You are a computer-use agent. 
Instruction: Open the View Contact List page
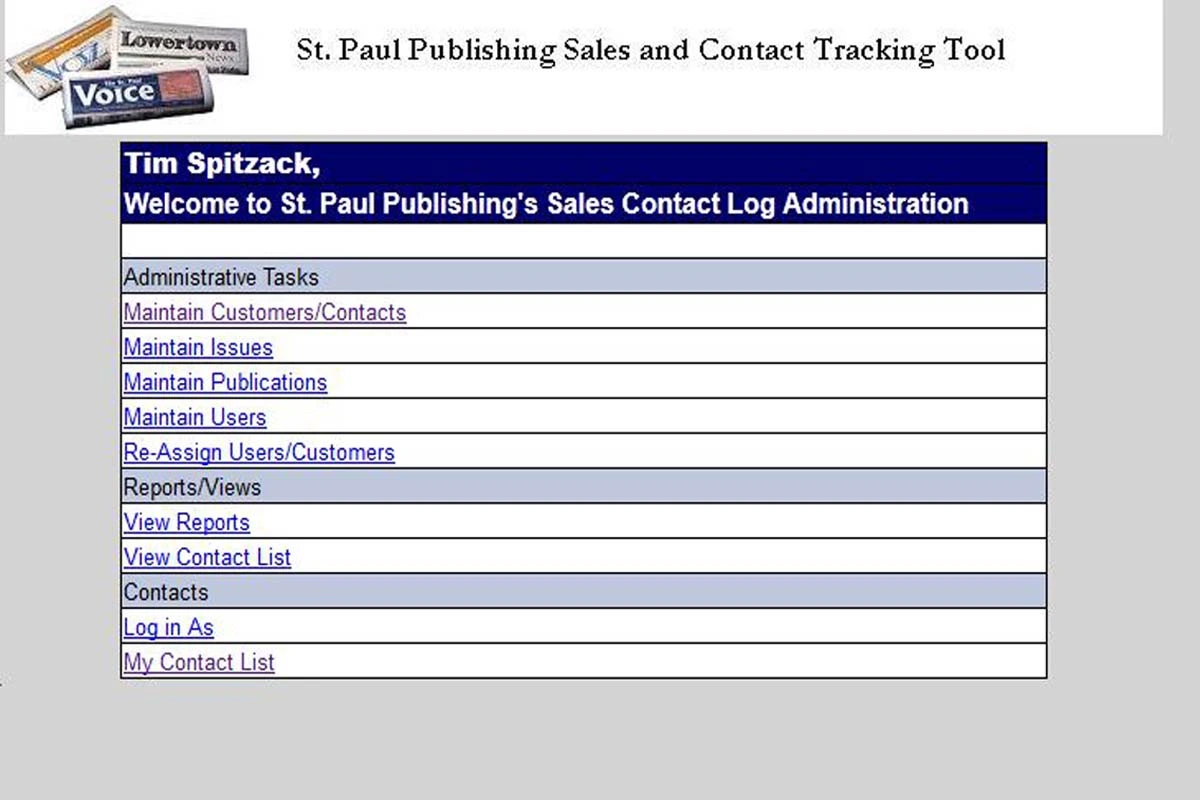206,557
